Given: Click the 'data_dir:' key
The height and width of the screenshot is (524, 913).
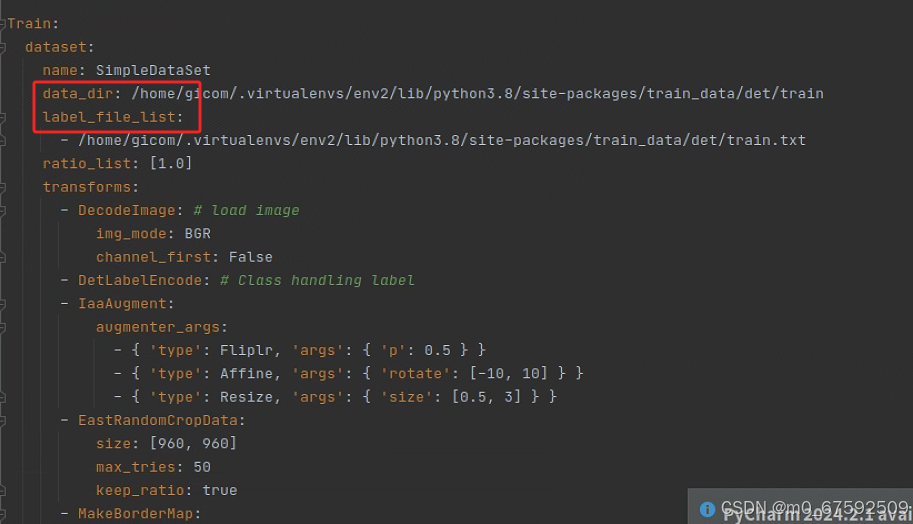Looking at the screenshot, I should point(82,94).
